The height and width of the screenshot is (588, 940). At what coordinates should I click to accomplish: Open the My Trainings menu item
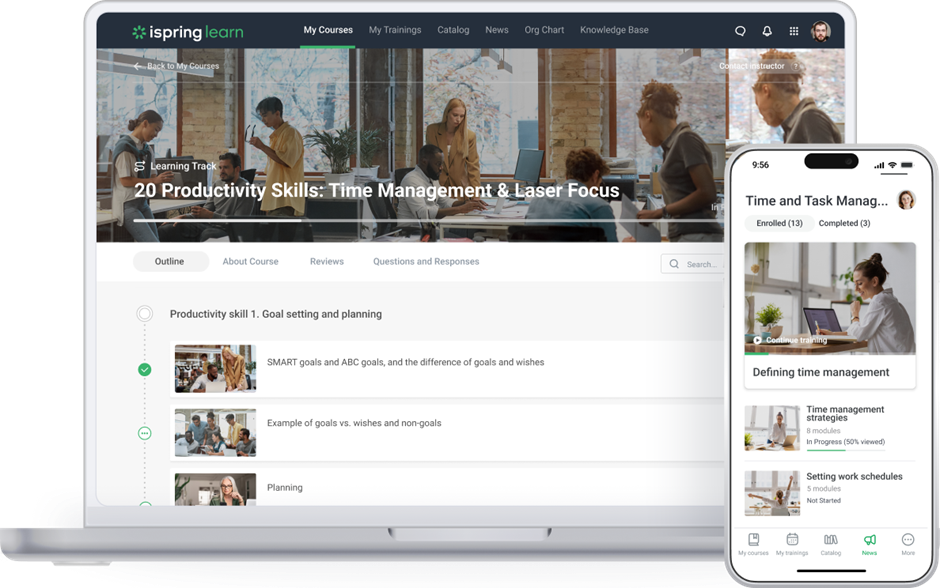395,30
